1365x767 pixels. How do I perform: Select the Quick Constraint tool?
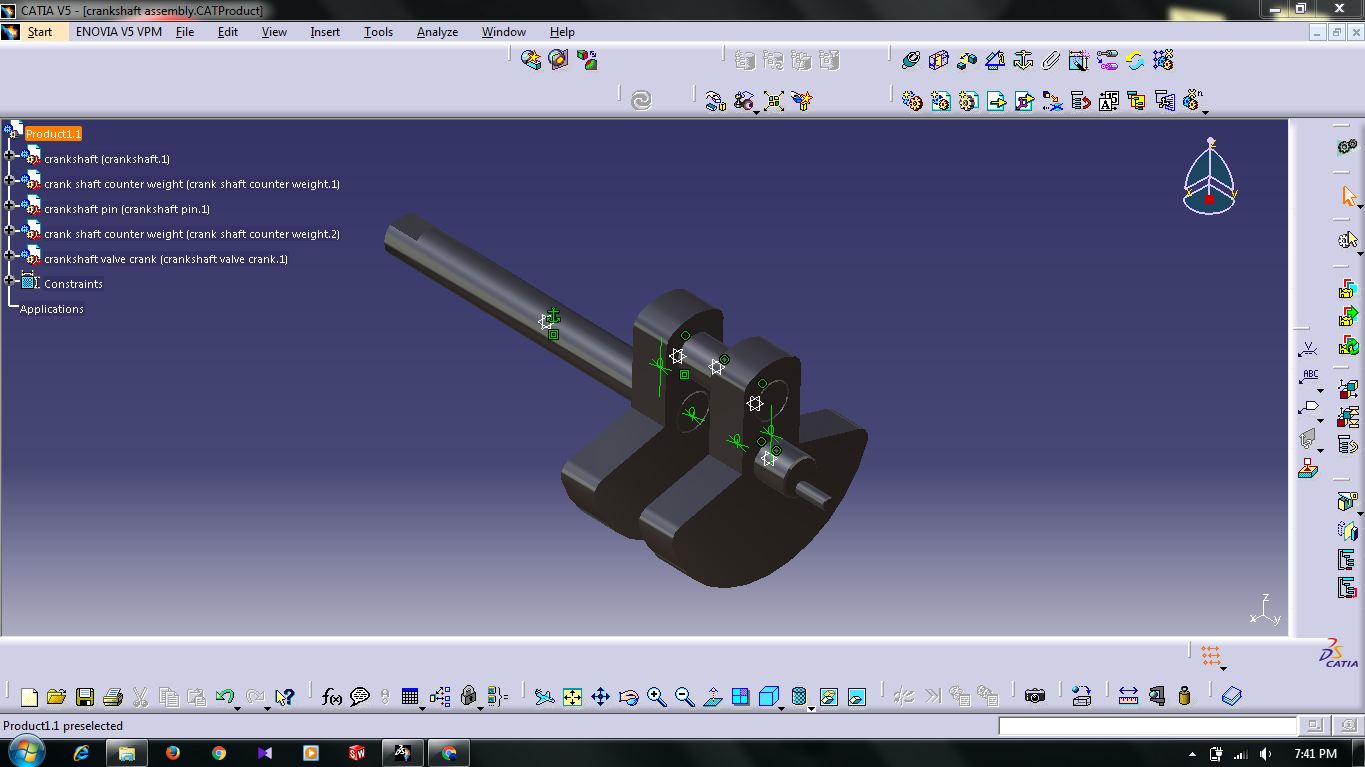coord(1078,61)
